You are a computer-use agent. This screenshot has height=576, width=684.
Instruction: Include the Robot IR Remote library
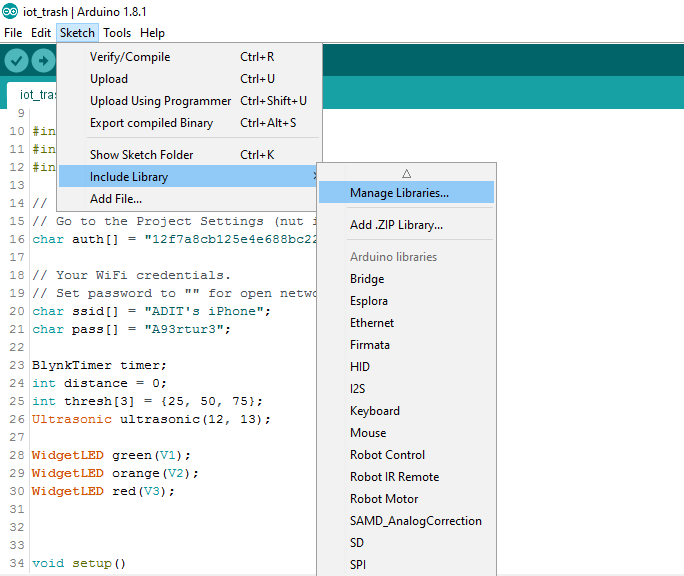click(394, 477)
